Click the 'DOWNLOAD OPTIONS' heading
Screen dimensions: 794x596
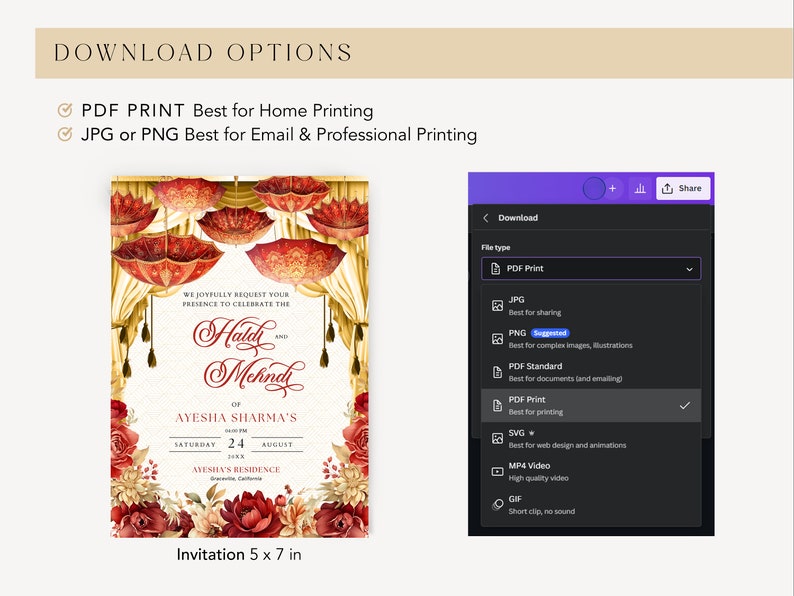203,53
